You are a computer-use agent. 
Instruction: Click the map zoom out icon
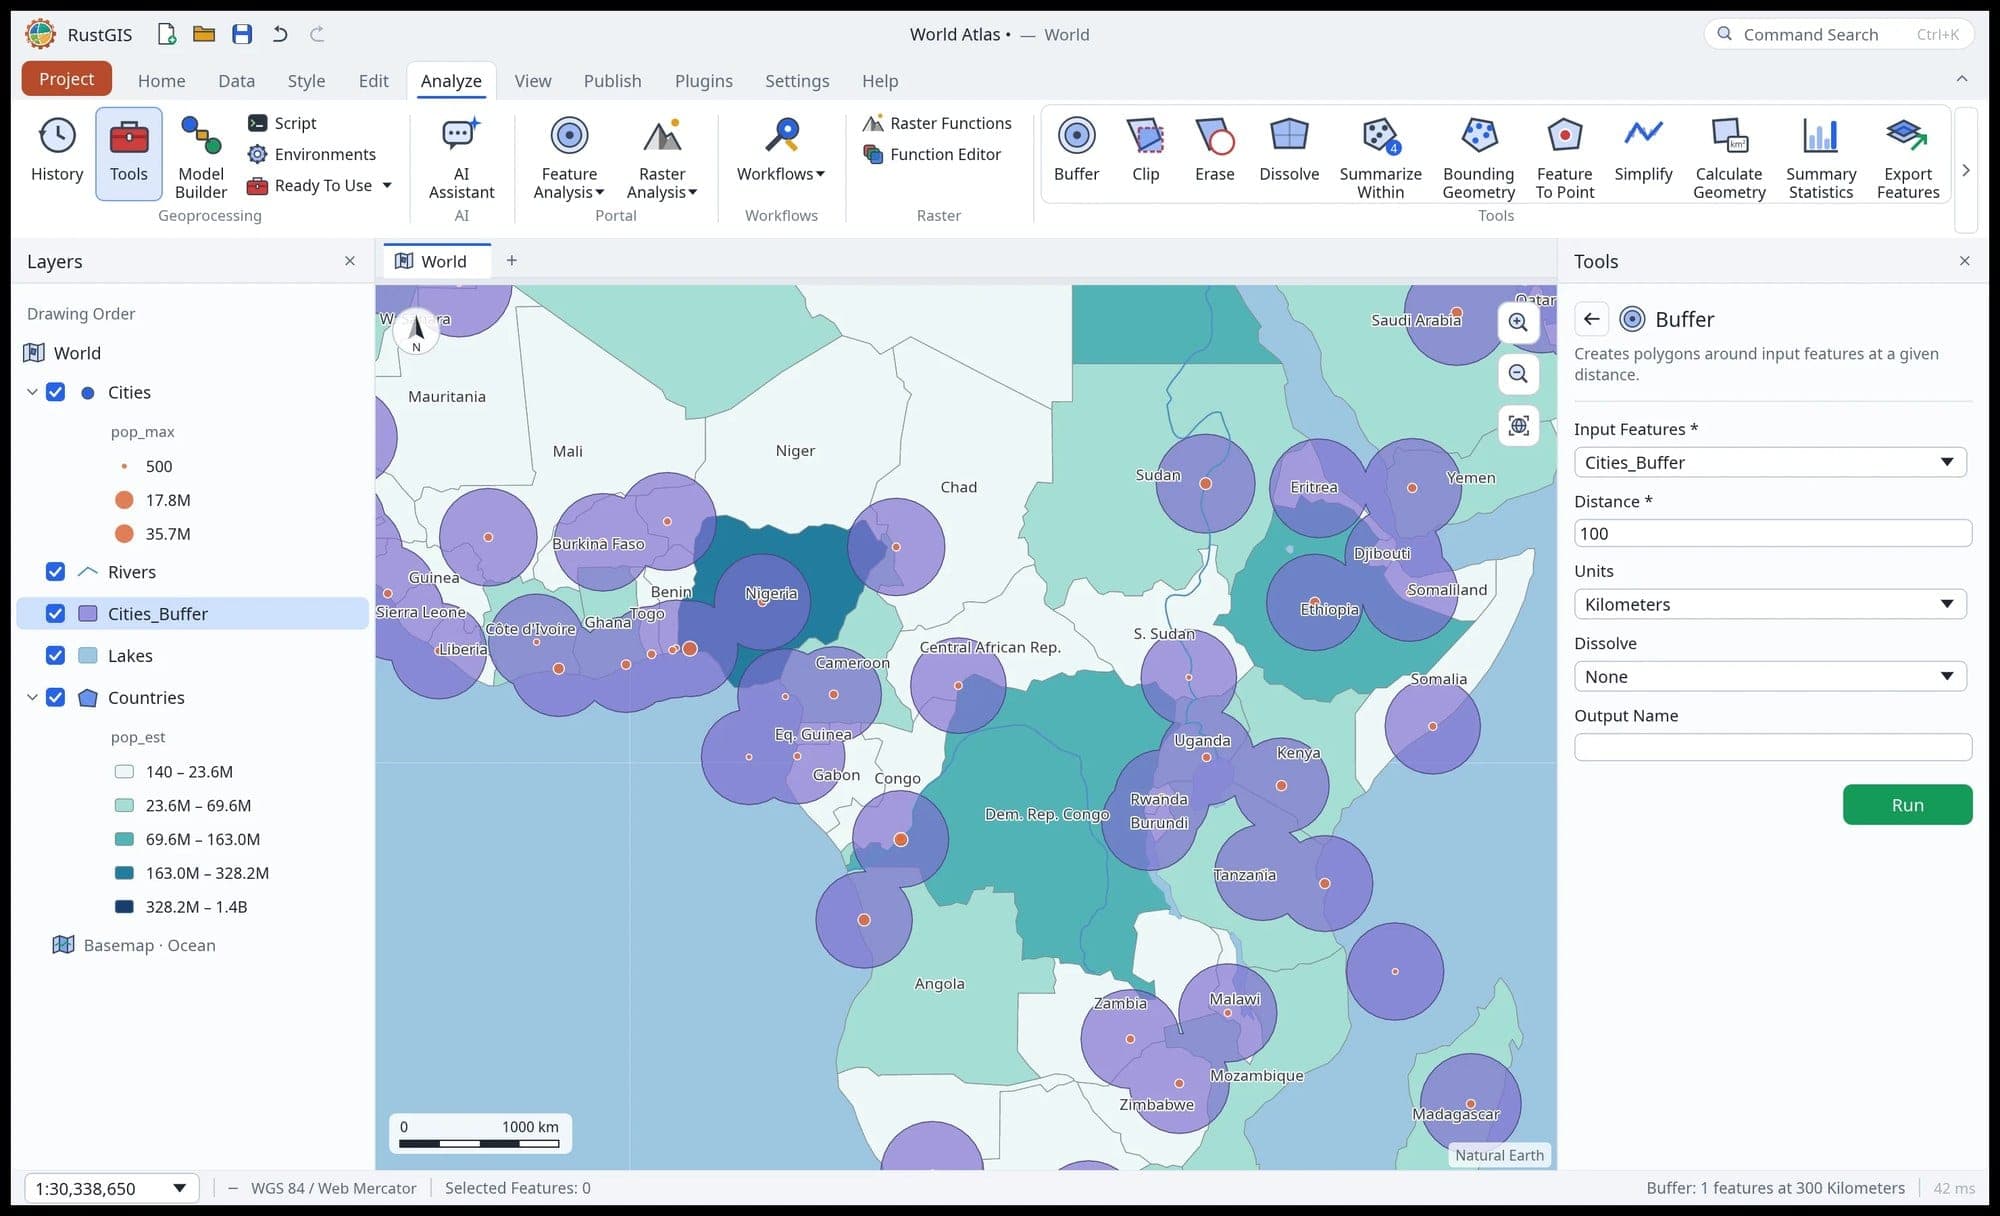pyautogui.click(x=1518, y=374)
